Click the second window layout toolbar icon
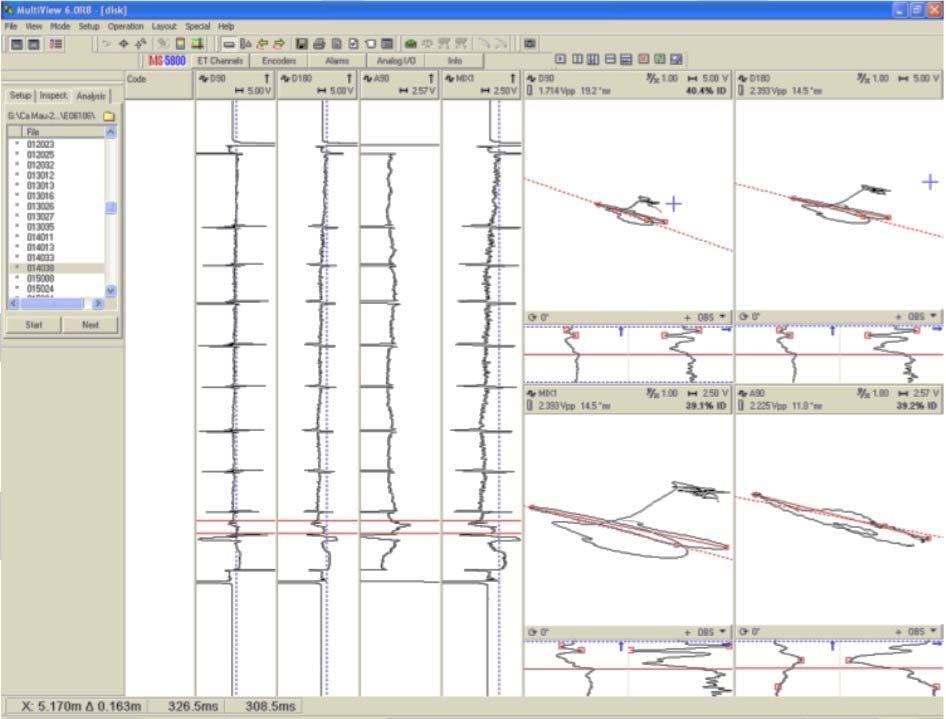 coord(34,44)
